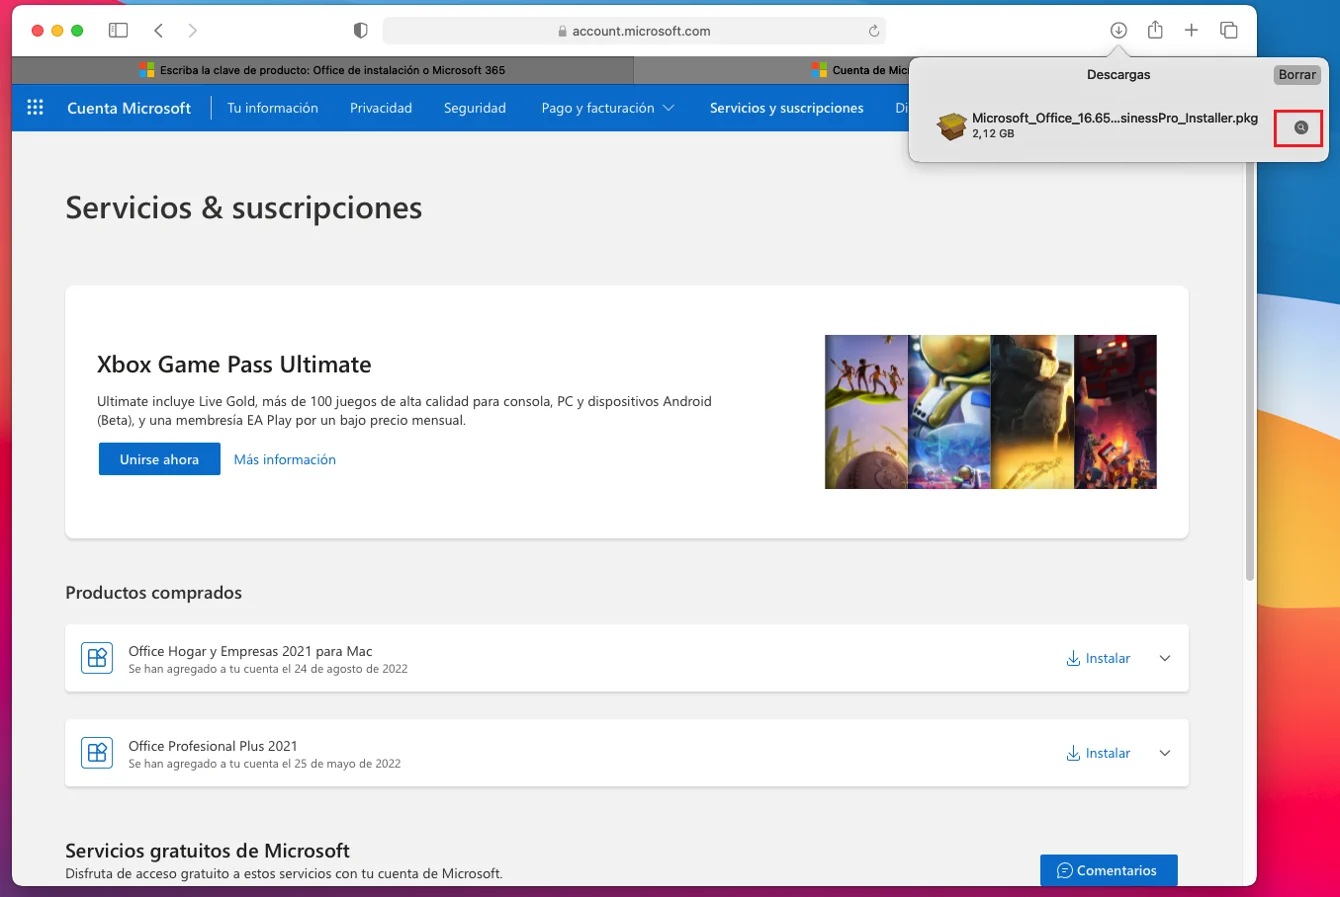Expand Office Hogar y Empresas 2021 details

point(1165,658)
